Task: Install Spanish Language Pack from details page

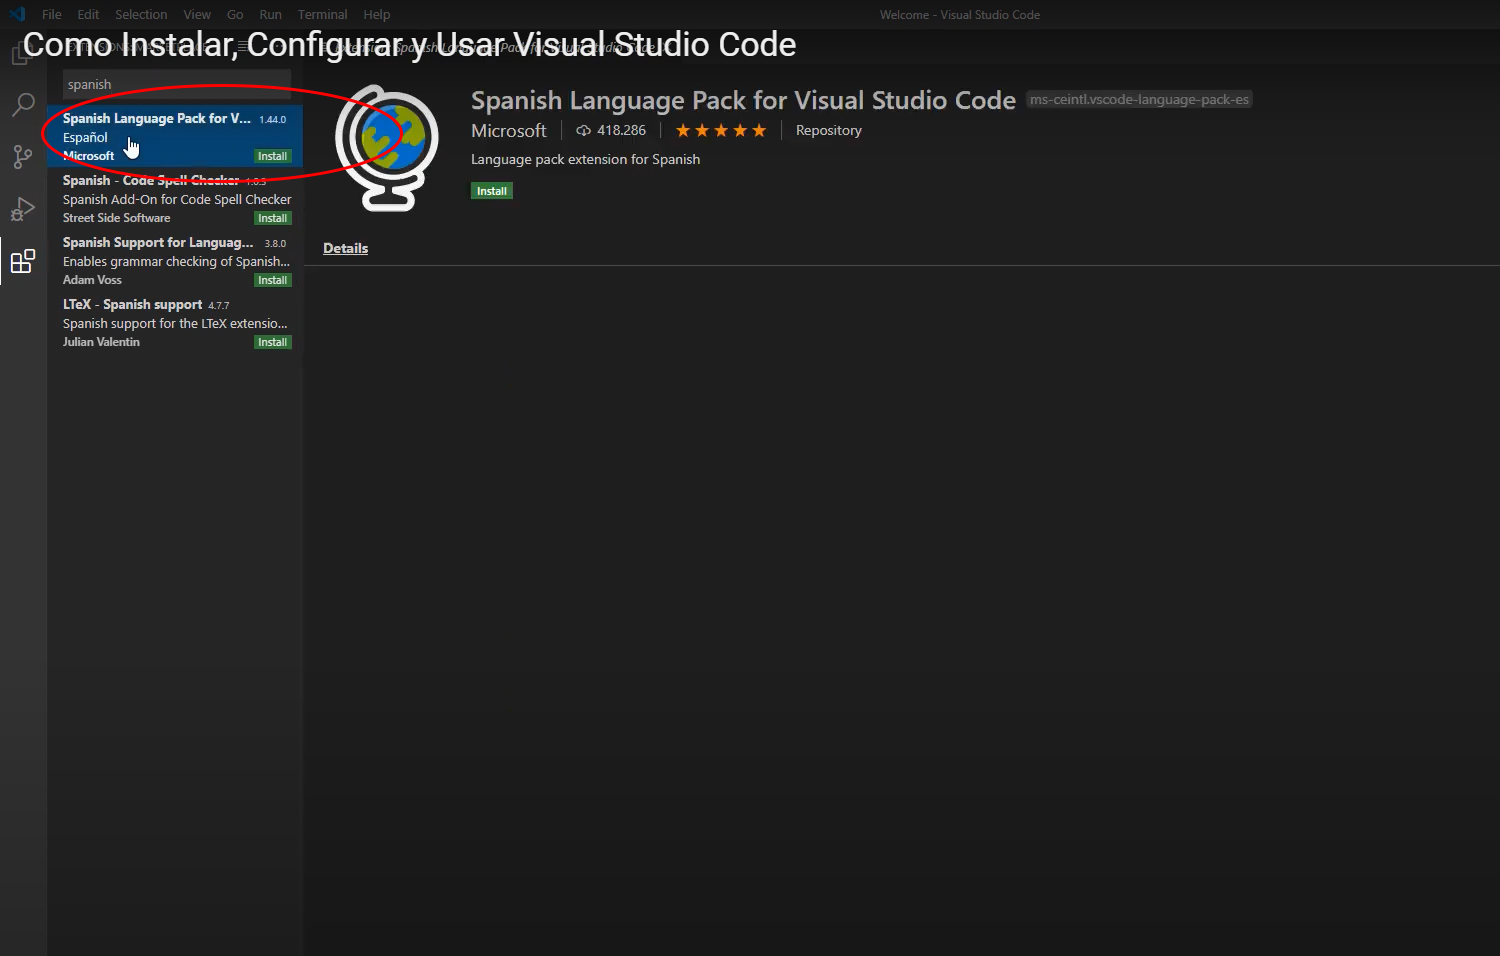Action: [x=491, y=191]
